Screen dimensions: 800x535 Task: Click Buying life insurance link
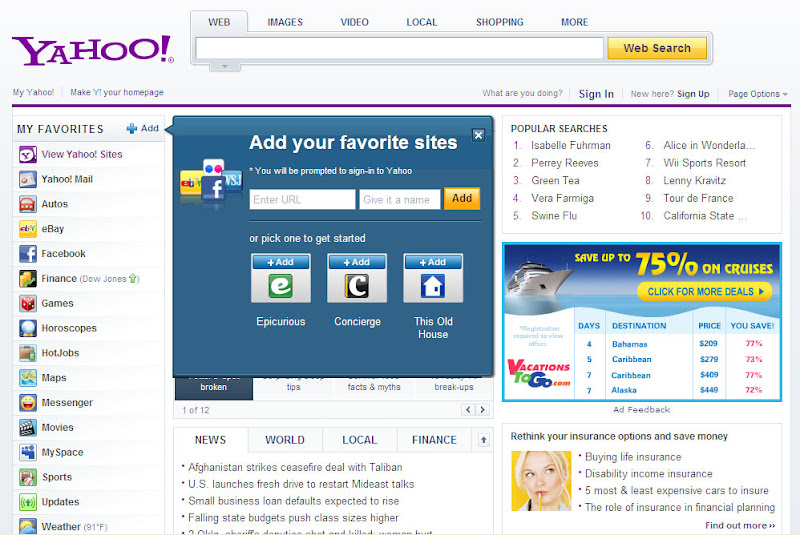[633, 457]
